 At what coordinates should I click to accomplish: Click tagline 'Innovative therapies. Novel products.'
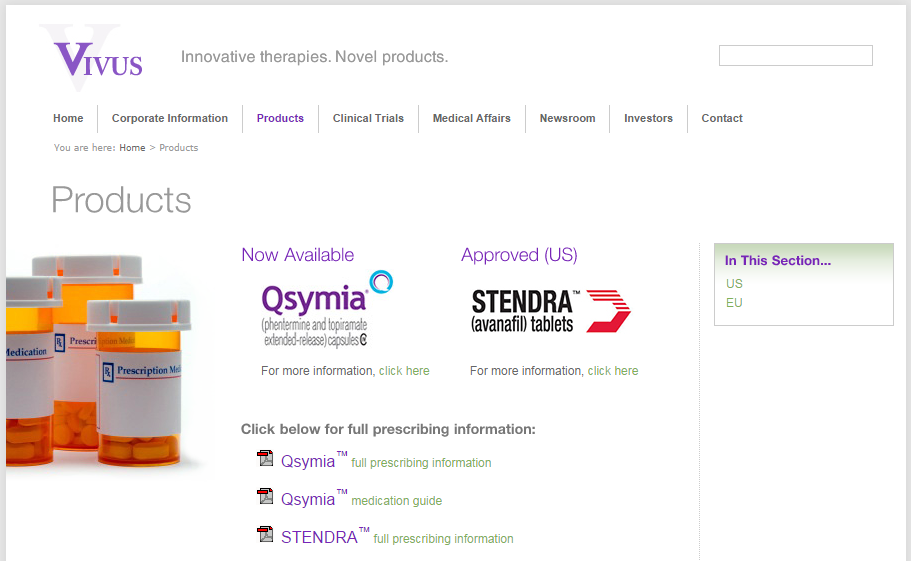click(x=315, y=57)
